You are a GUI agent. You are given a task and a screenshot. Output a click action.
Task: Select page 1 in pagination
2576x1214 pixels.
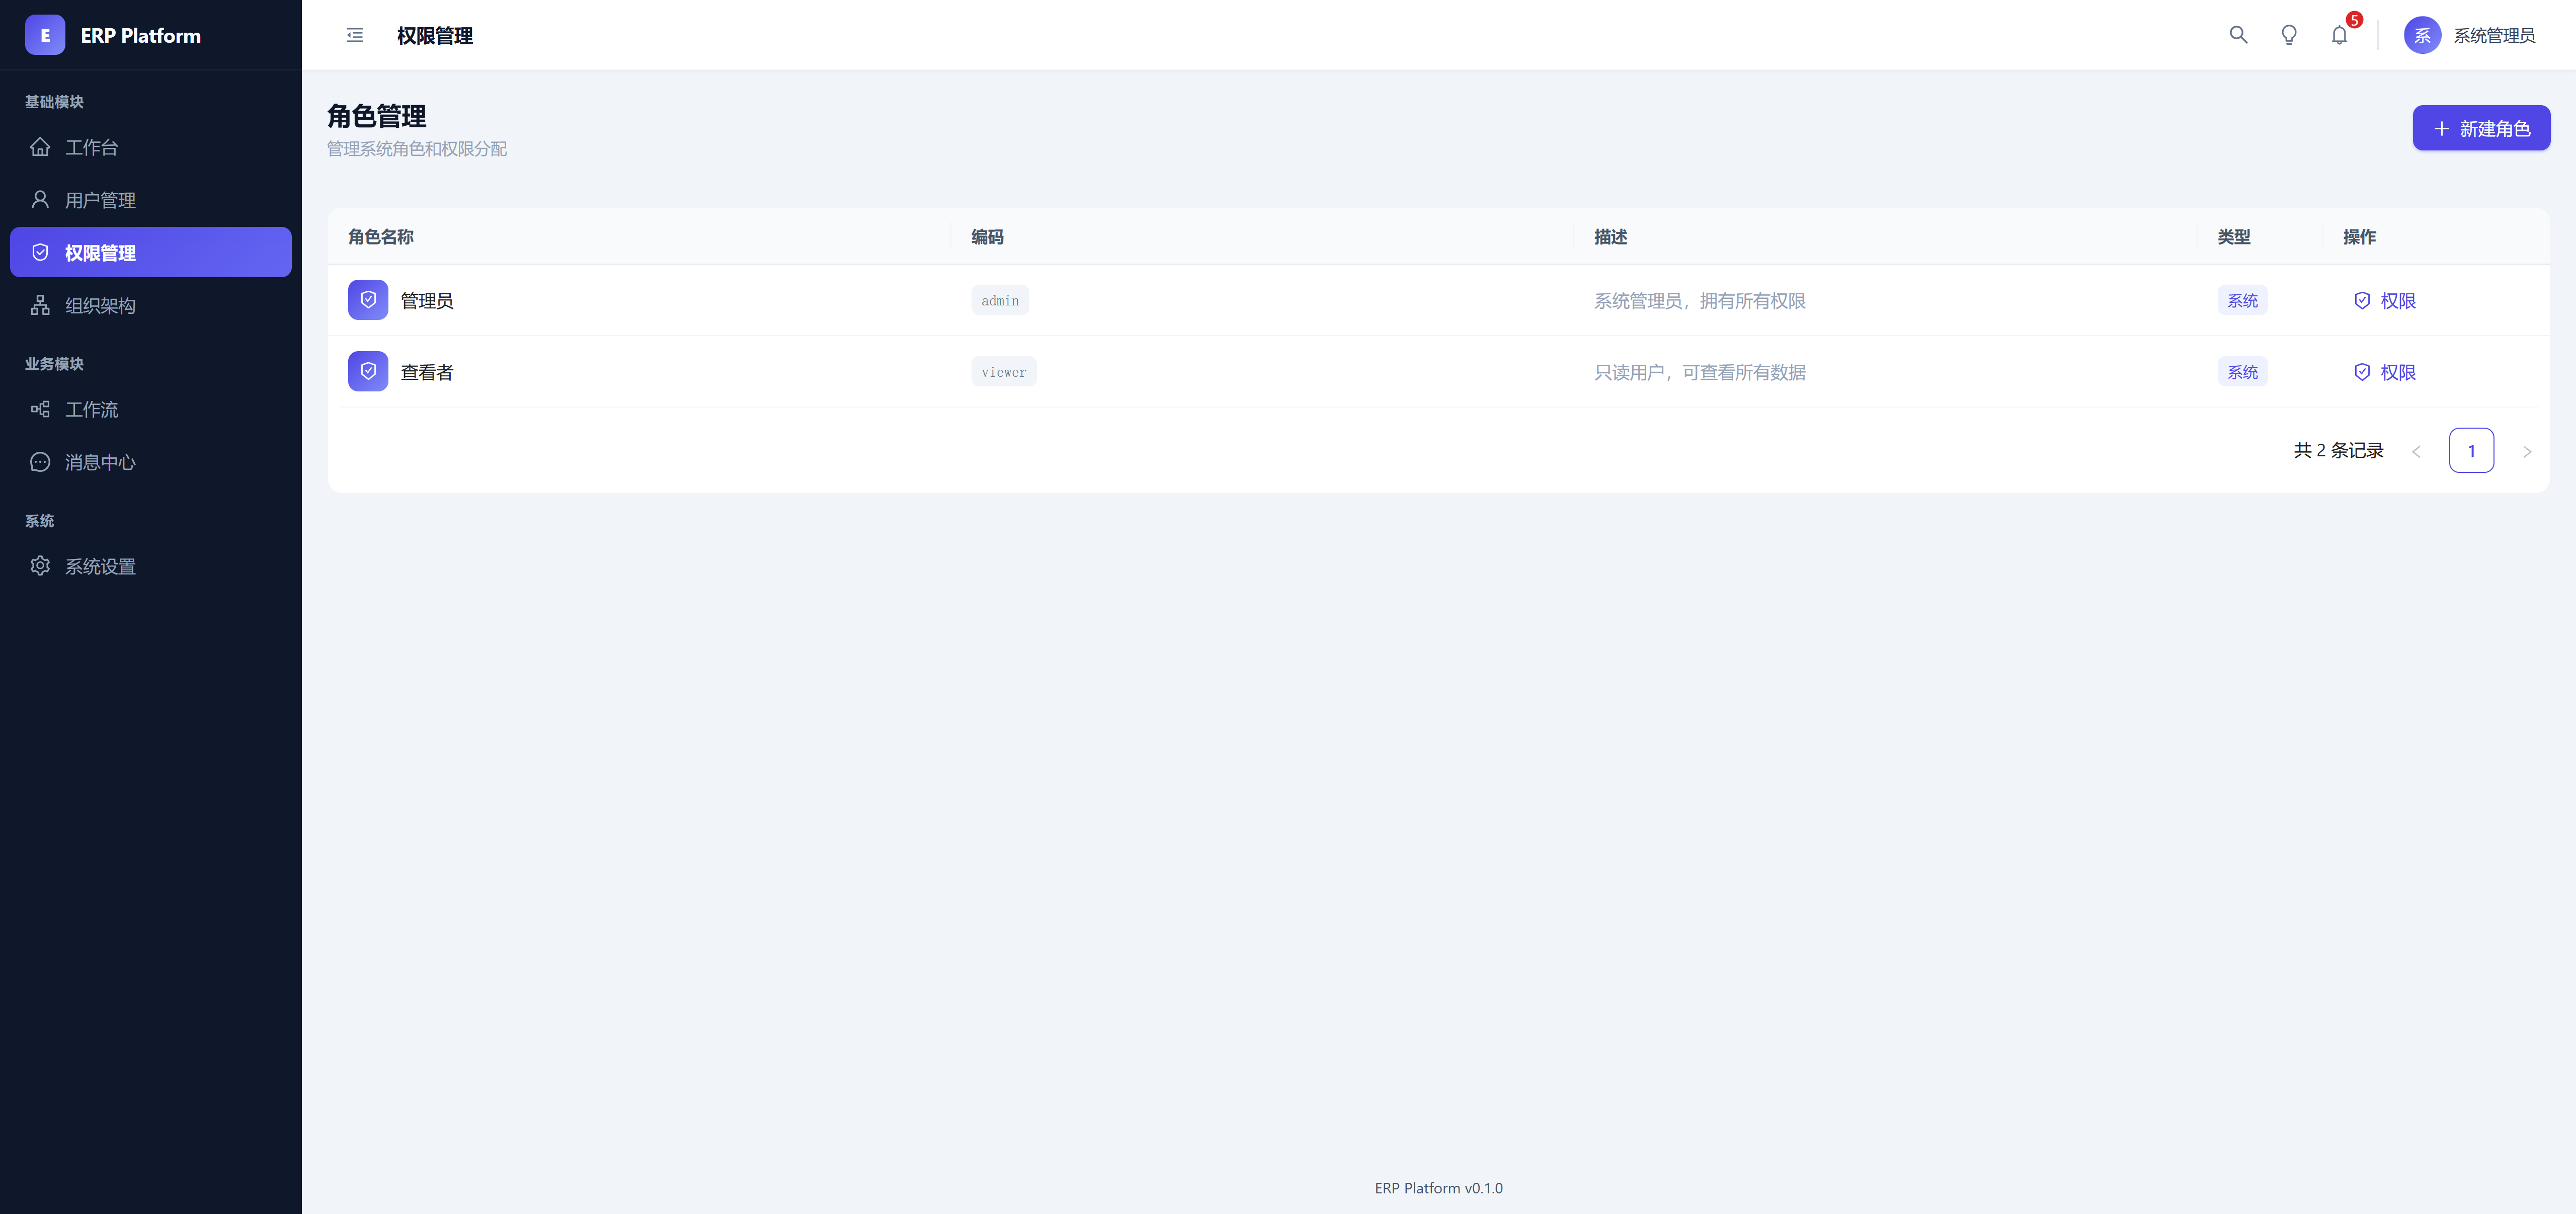click(2471, 450)
